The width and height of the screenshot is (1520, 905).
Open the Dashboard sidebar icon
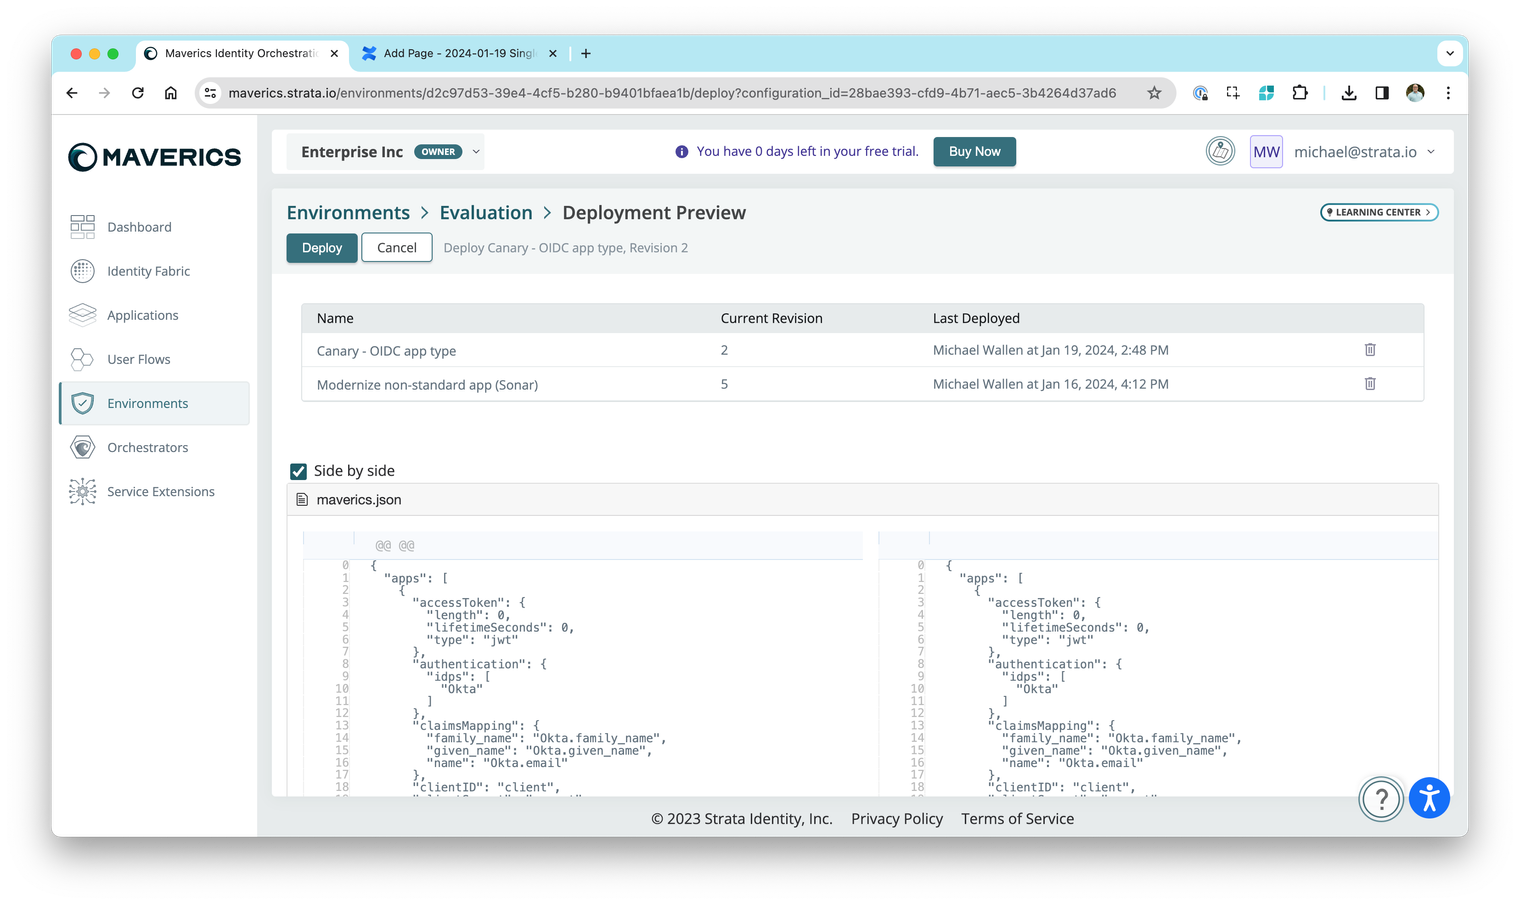(83, 227)
